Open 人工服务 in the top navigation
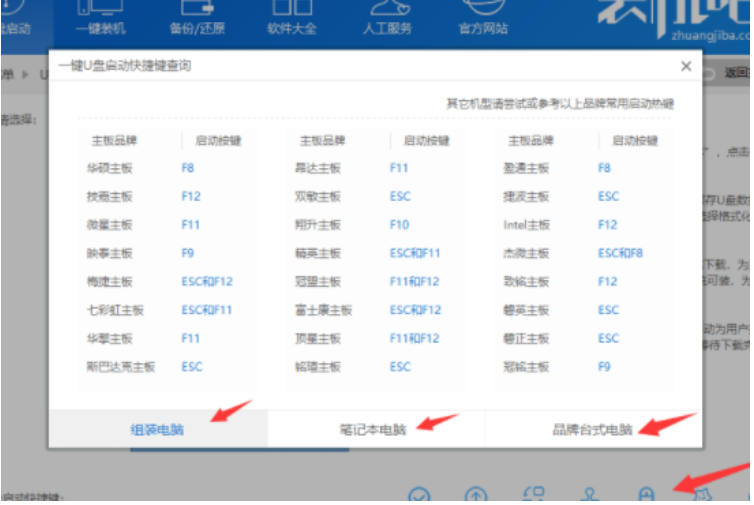The height and width of the screenshot is (505, 754). click(x=388, y=19)
